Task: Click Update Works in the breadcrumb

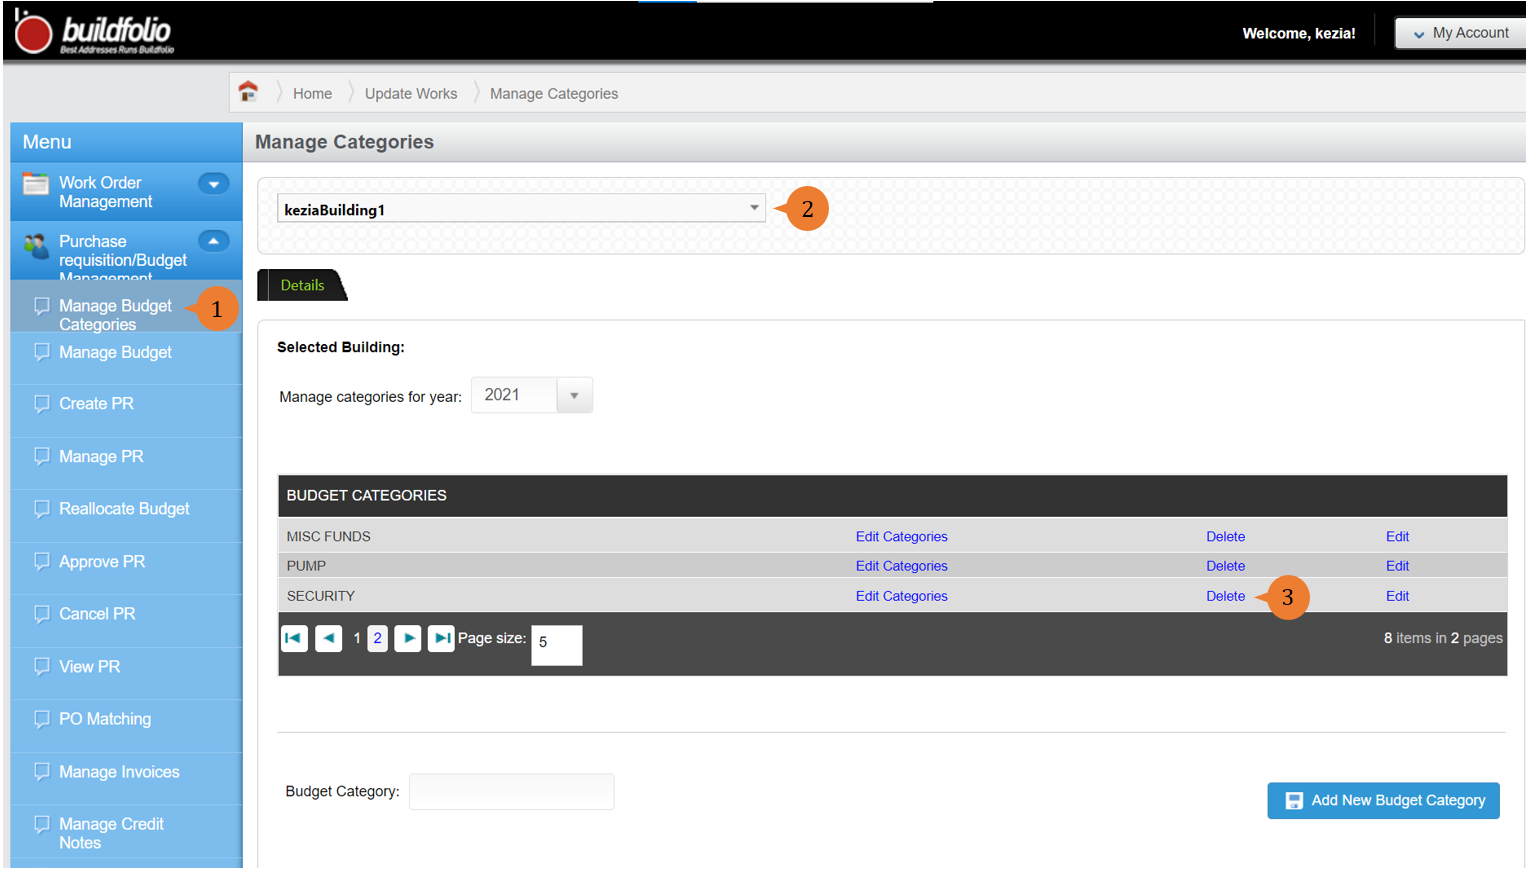Action: 411,93
